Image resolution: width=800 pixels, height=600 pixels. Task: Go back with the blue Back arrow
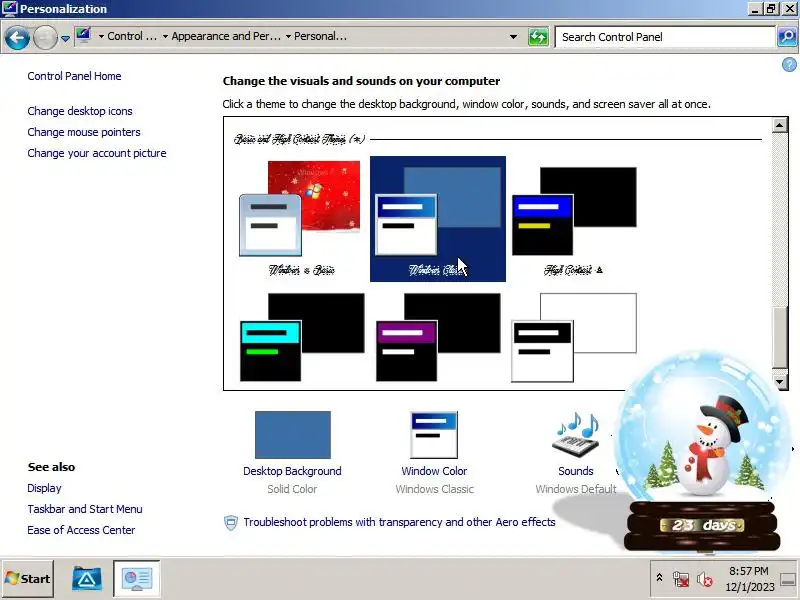(x=17, y=37)
